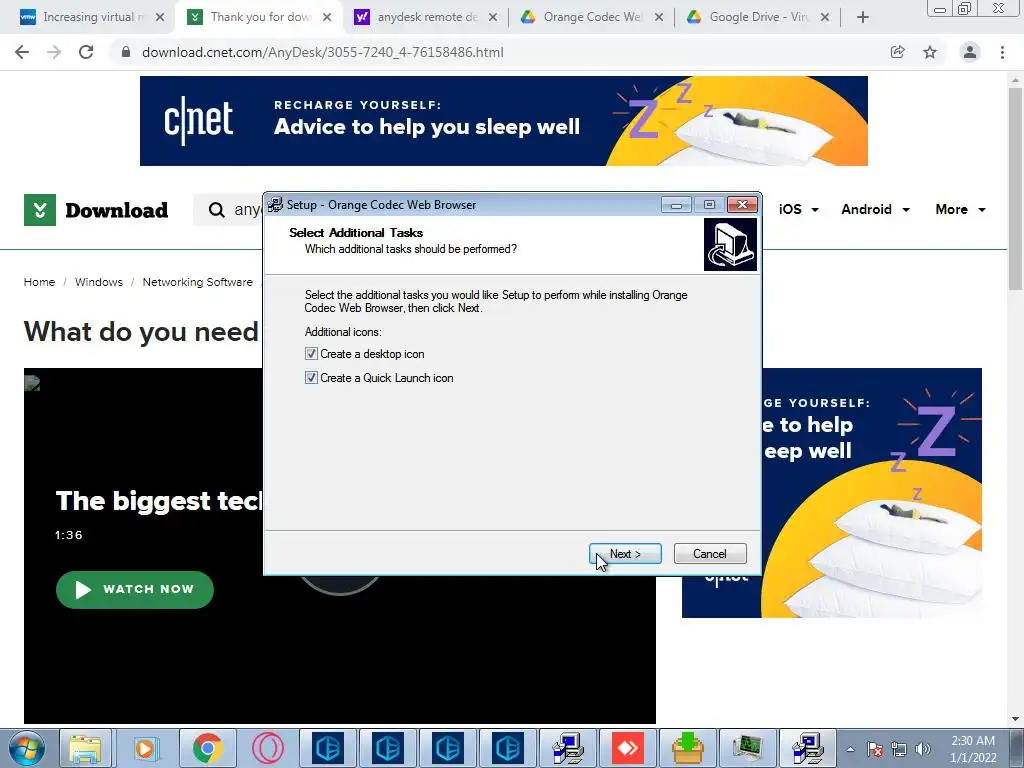Image resolution: width=1024 pixels, height=768 pixels.
Task: Click search magnifier icon on CNET
Action: (x=216, y=210)
